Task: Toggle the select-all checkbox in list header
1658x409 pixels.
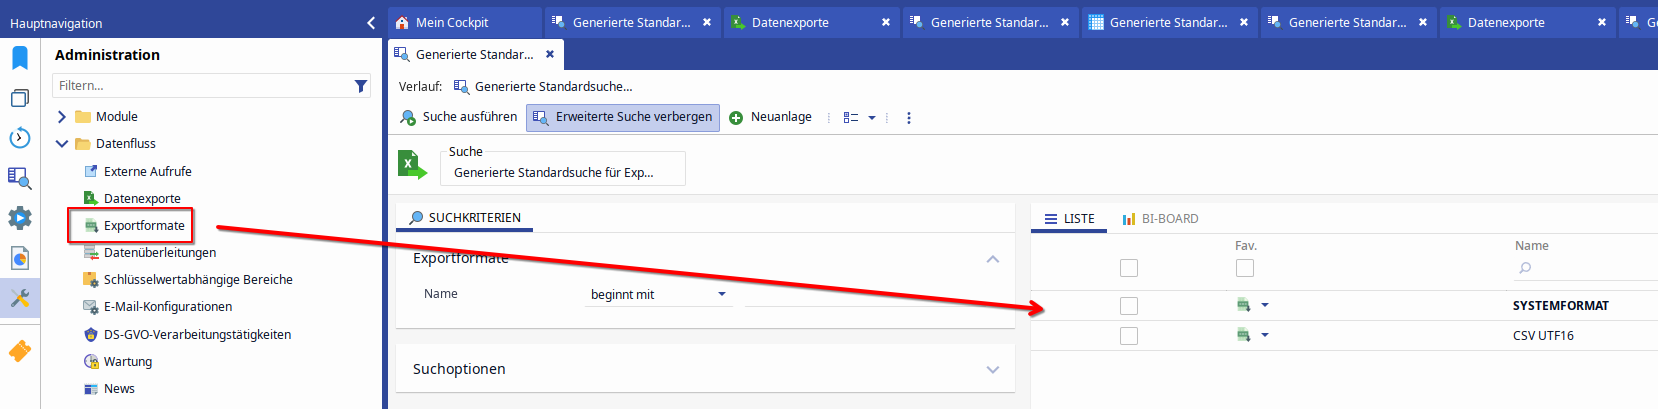Action: point(1129,268)
